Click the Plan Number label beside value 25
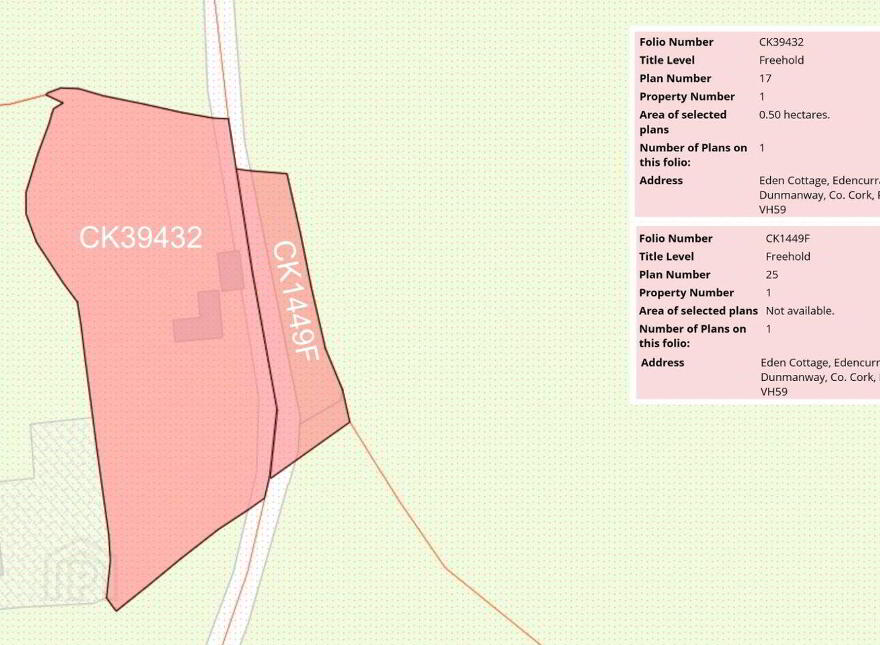The width and height of the screenshot is (880, 645). coord(675,275)
